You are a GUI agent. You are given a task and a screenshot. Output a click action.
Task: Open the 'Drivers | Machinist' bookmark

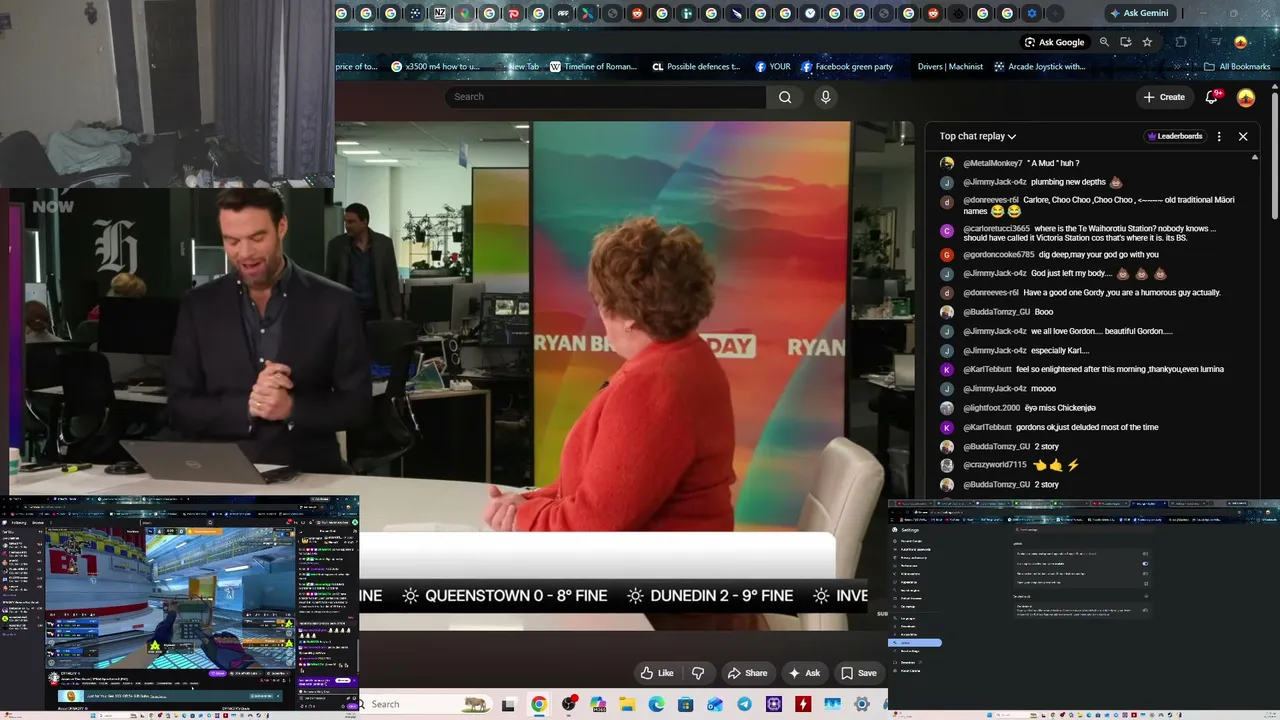coord(950,67)
